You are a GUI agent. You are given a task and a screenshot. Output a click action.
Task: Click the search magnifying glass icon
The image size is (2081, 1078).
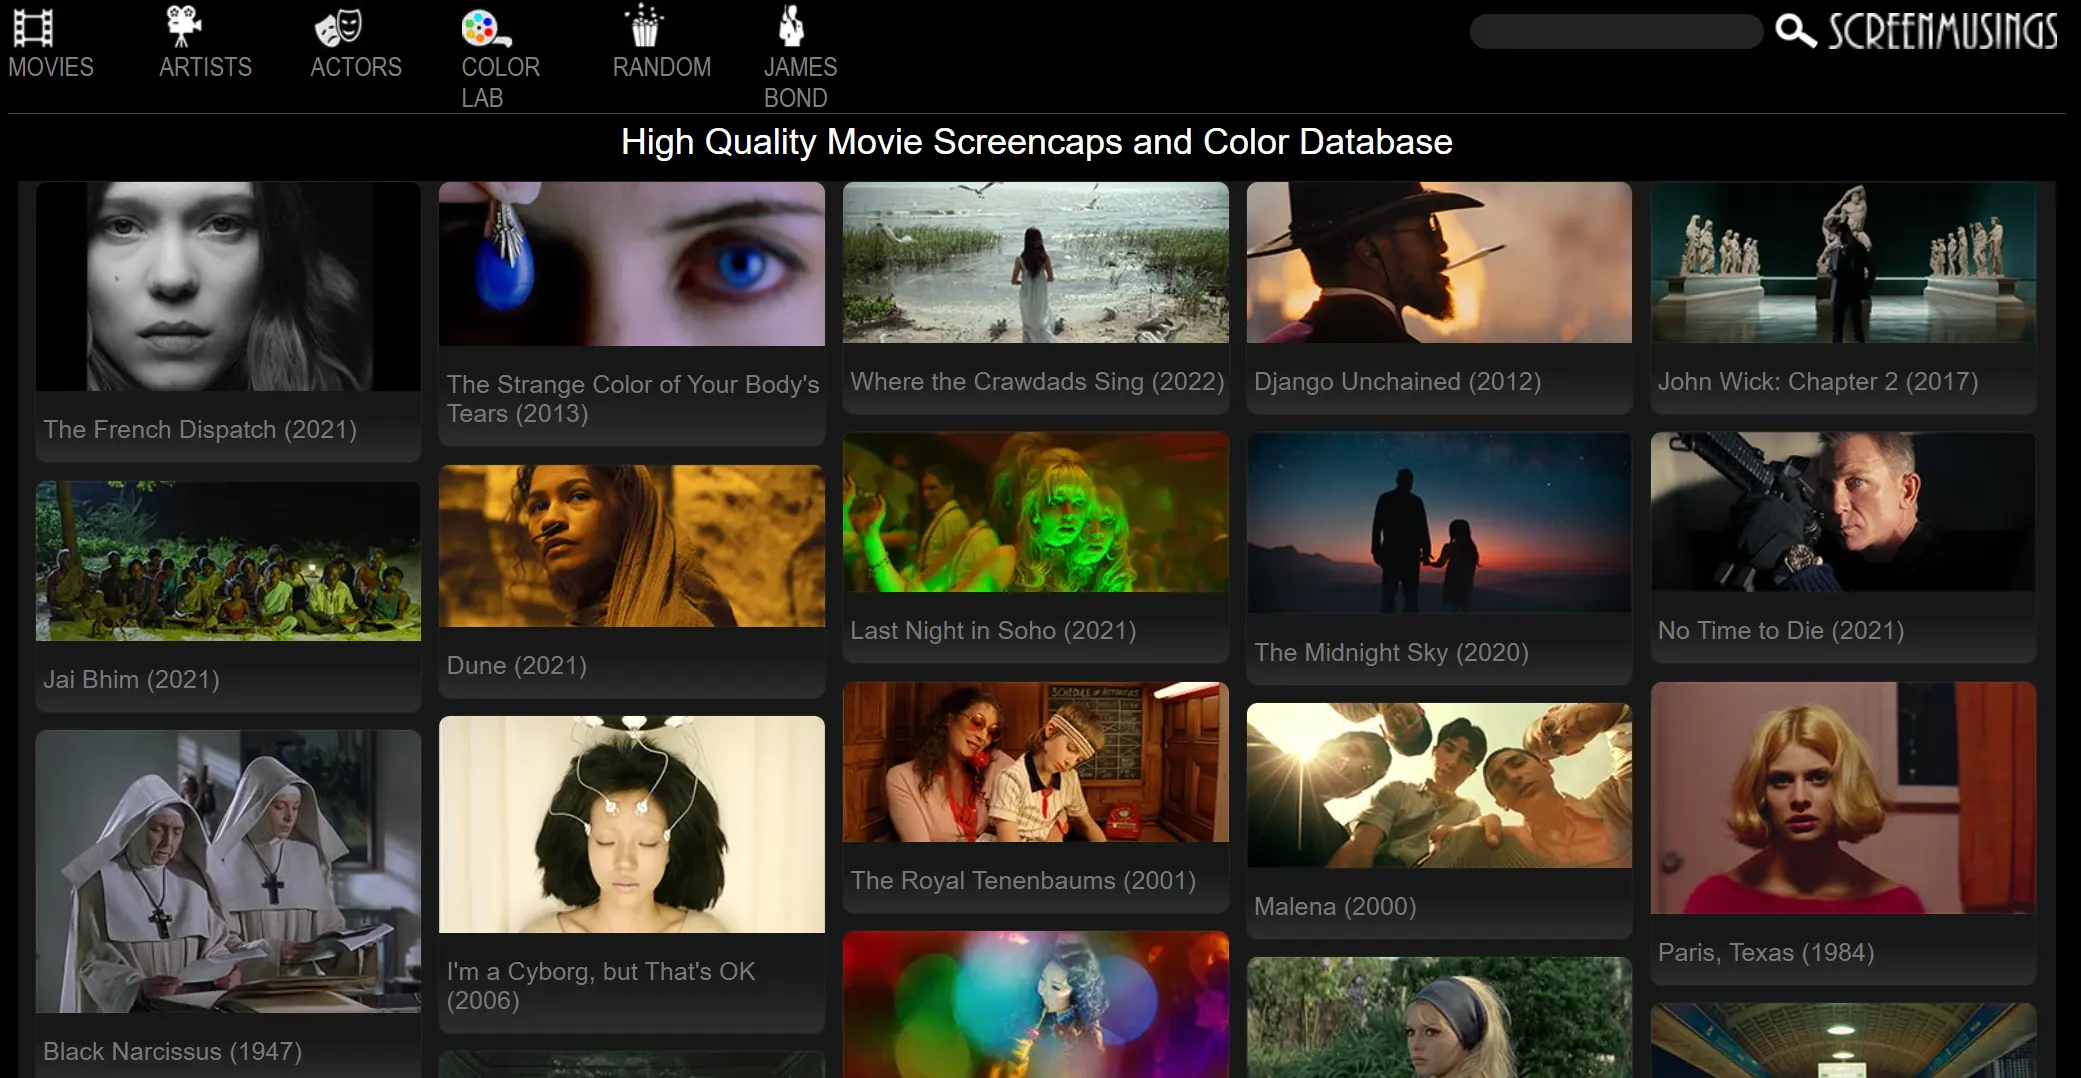pyautogui.click(x=1795, y=31)
